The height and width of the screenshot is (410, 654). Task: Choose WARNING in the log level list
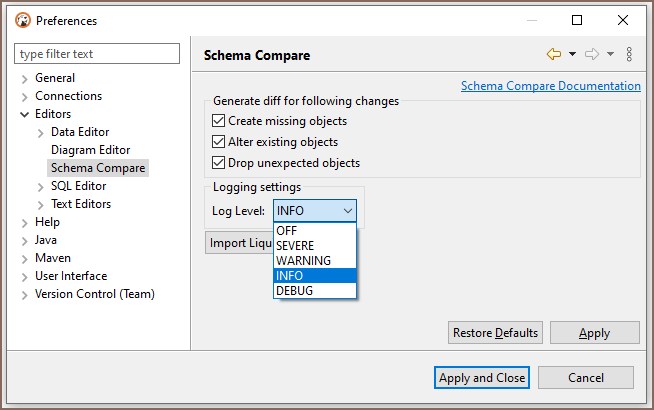pos(315,260)
